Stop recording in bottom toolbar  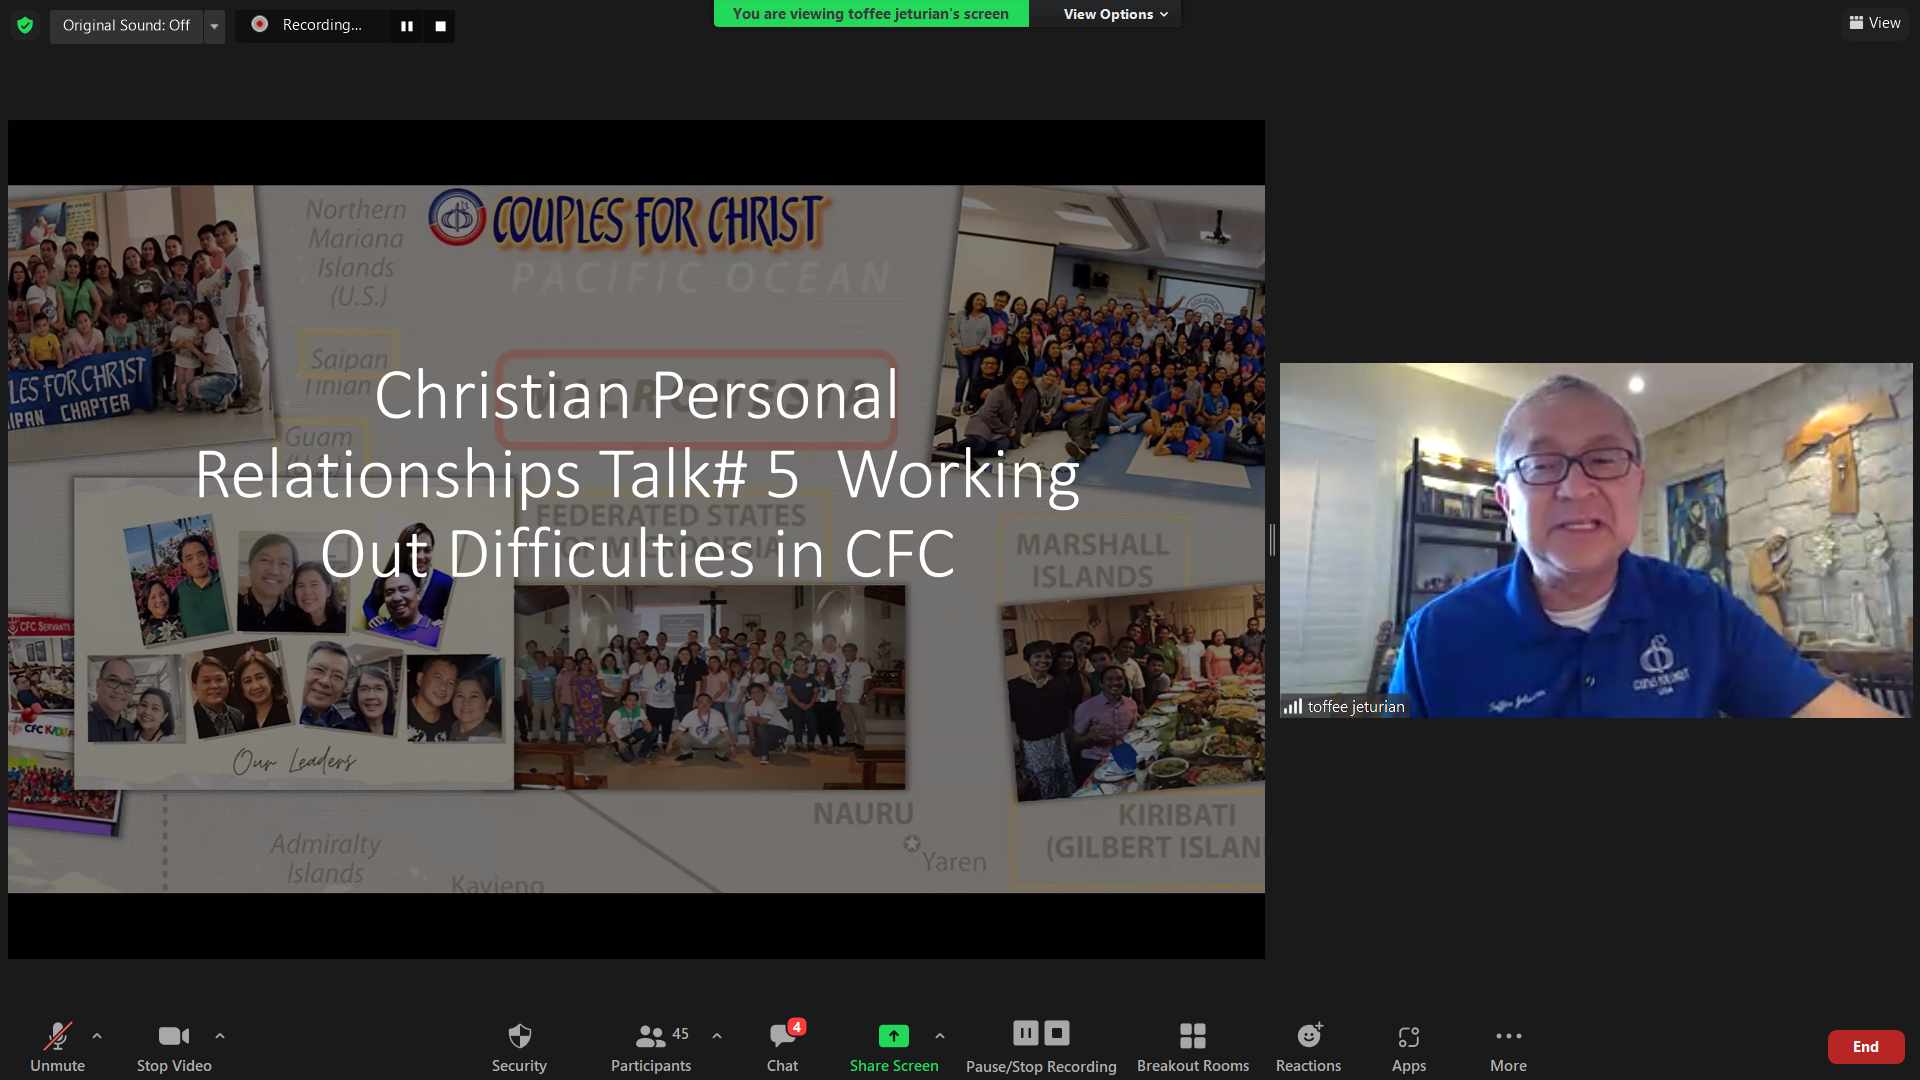[x=1057, y=1033]
